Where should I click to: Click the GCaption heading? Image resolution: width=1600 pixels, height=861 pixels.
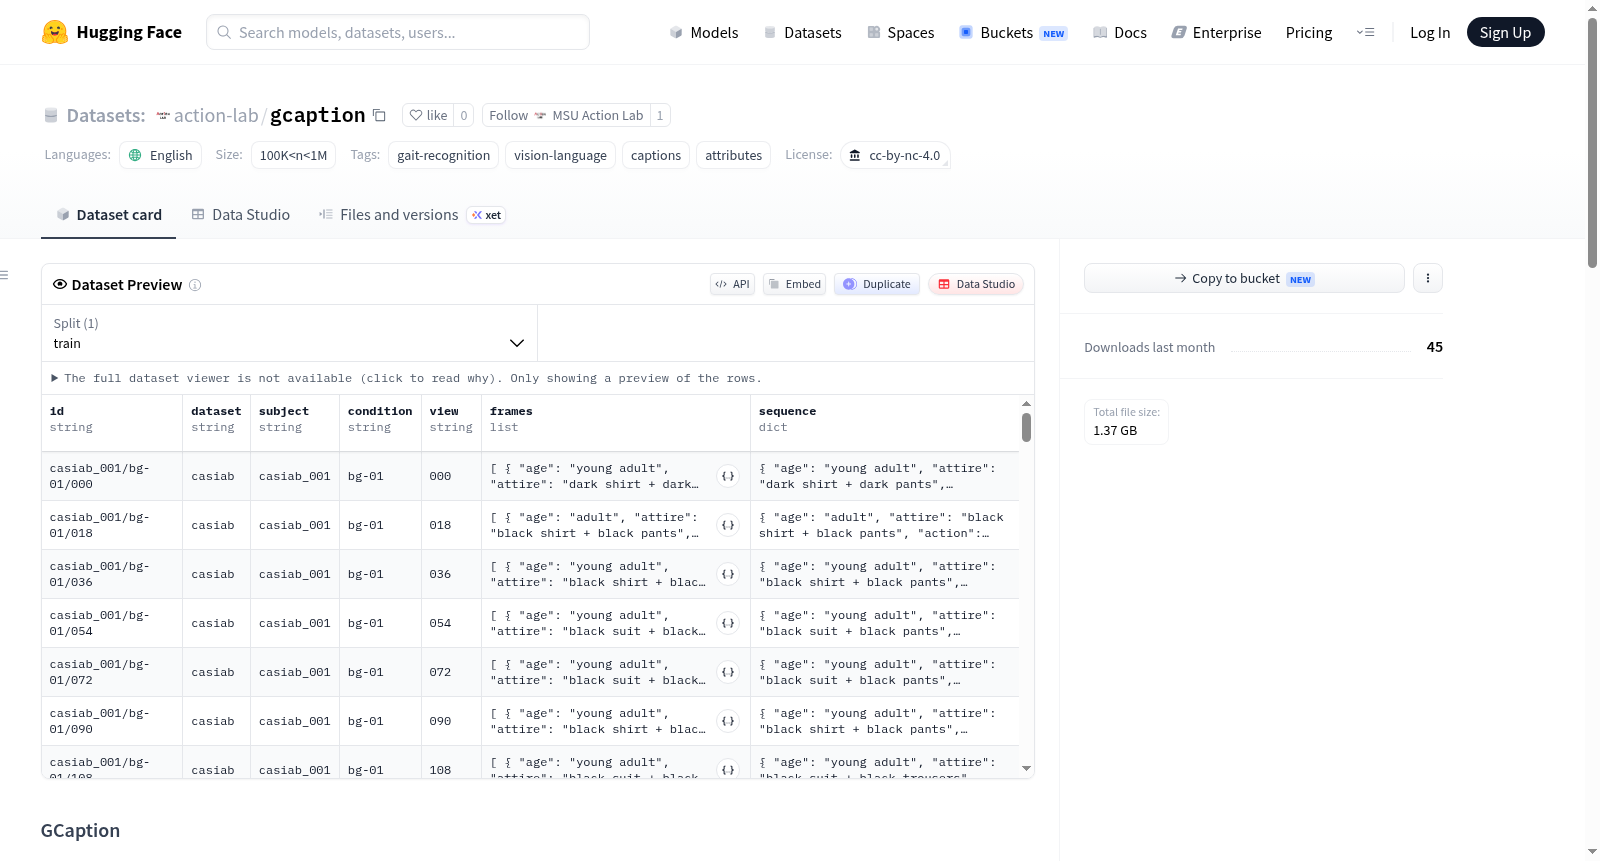point(80,831)
